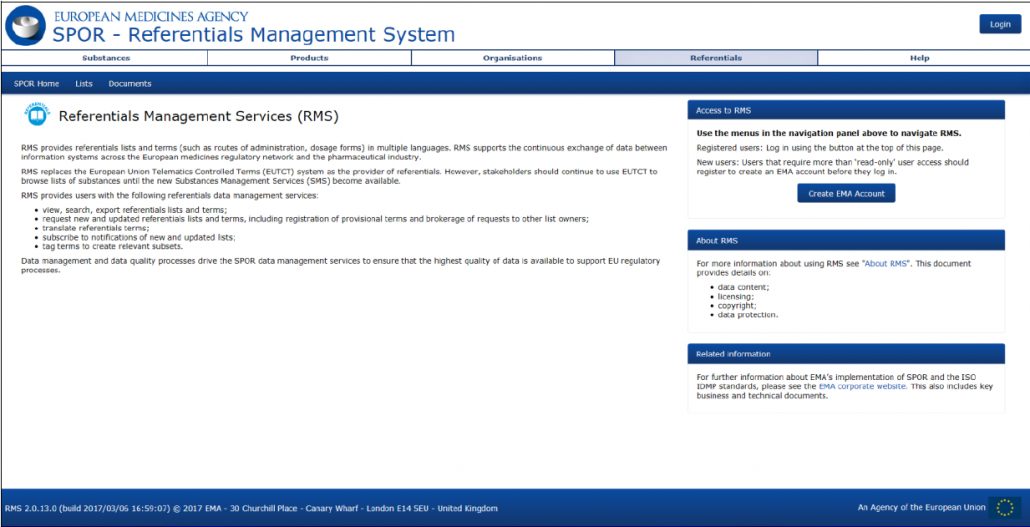Image resolution: width=1030 pixels, height=527 pixels.
Task: Go to SPOR Home
Action: pos(36,83)
